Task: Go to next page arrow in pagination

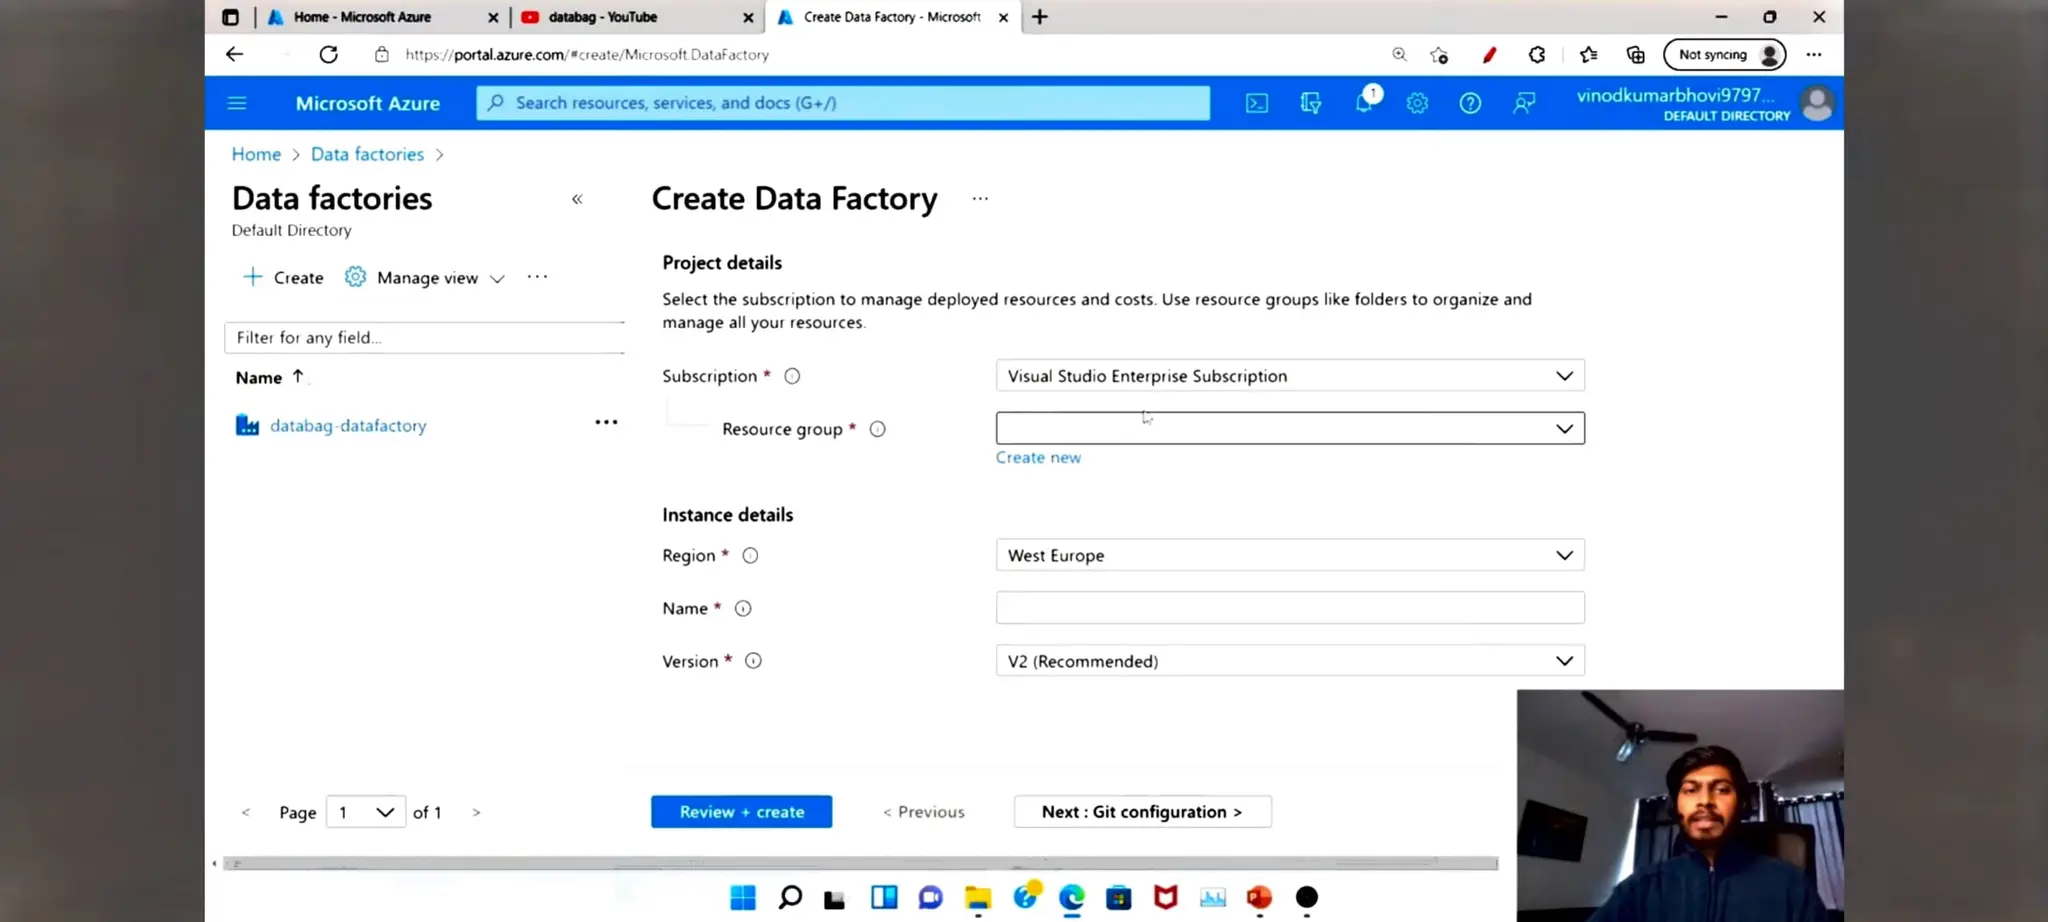Action: [x=476, y=812]
